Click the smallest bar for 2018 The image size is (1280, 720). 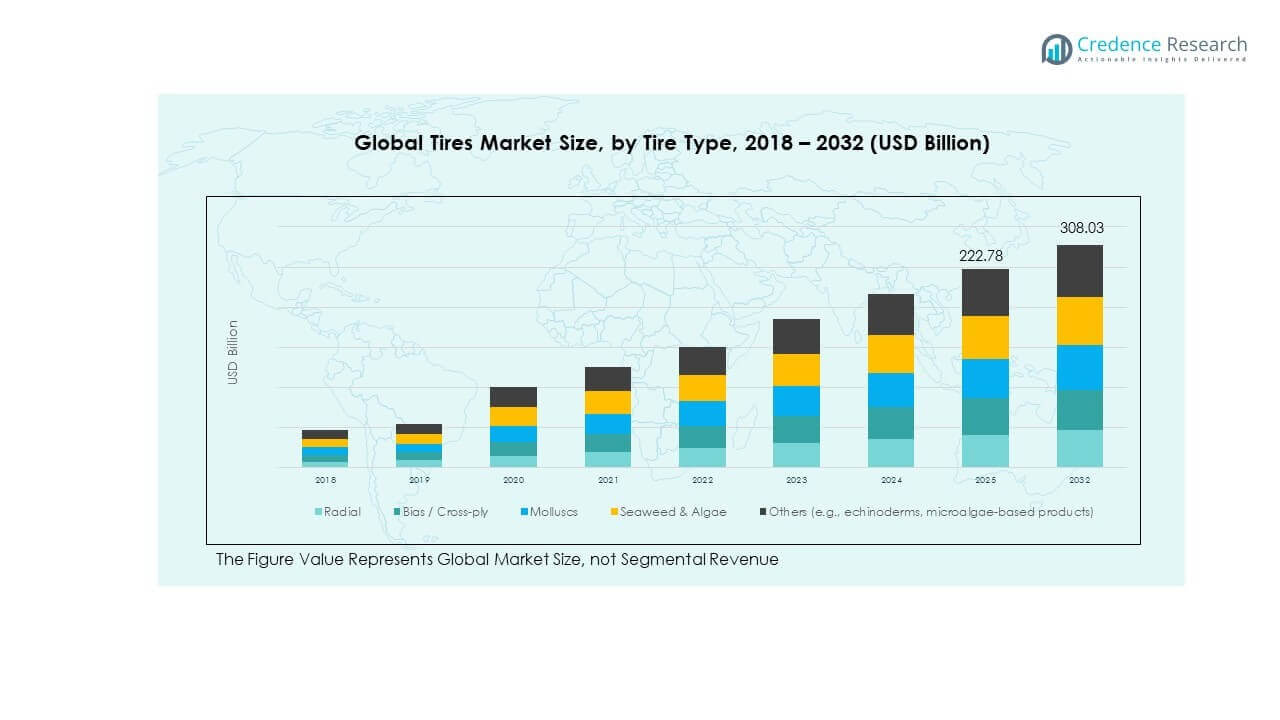point(325,447)
